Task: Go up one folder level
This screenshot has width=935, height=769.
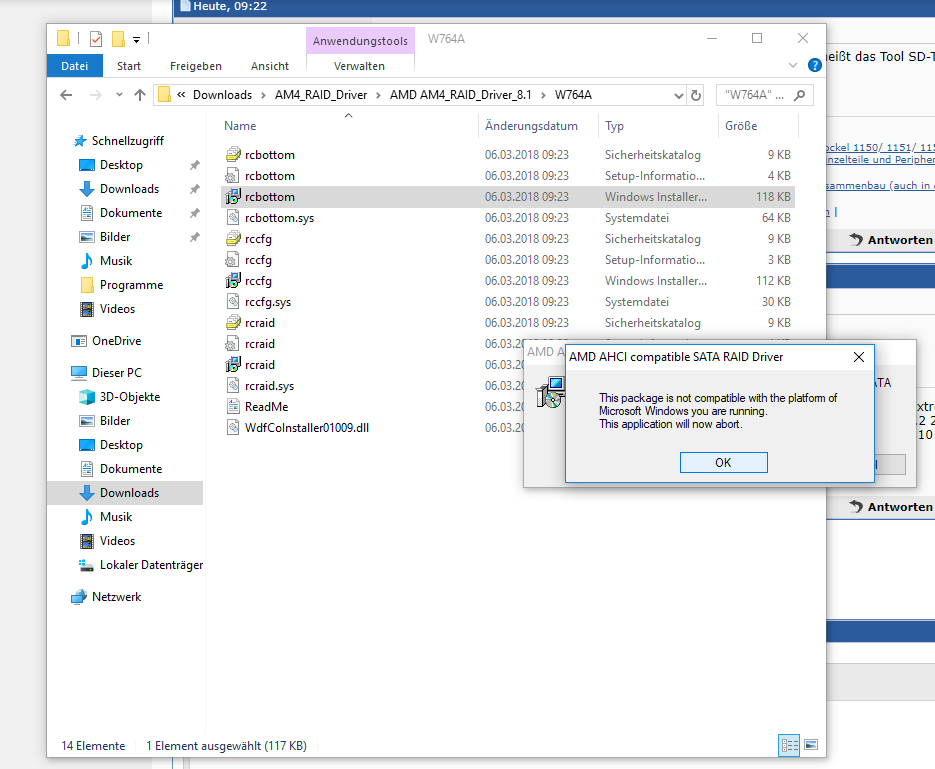Action: point(140,95)
